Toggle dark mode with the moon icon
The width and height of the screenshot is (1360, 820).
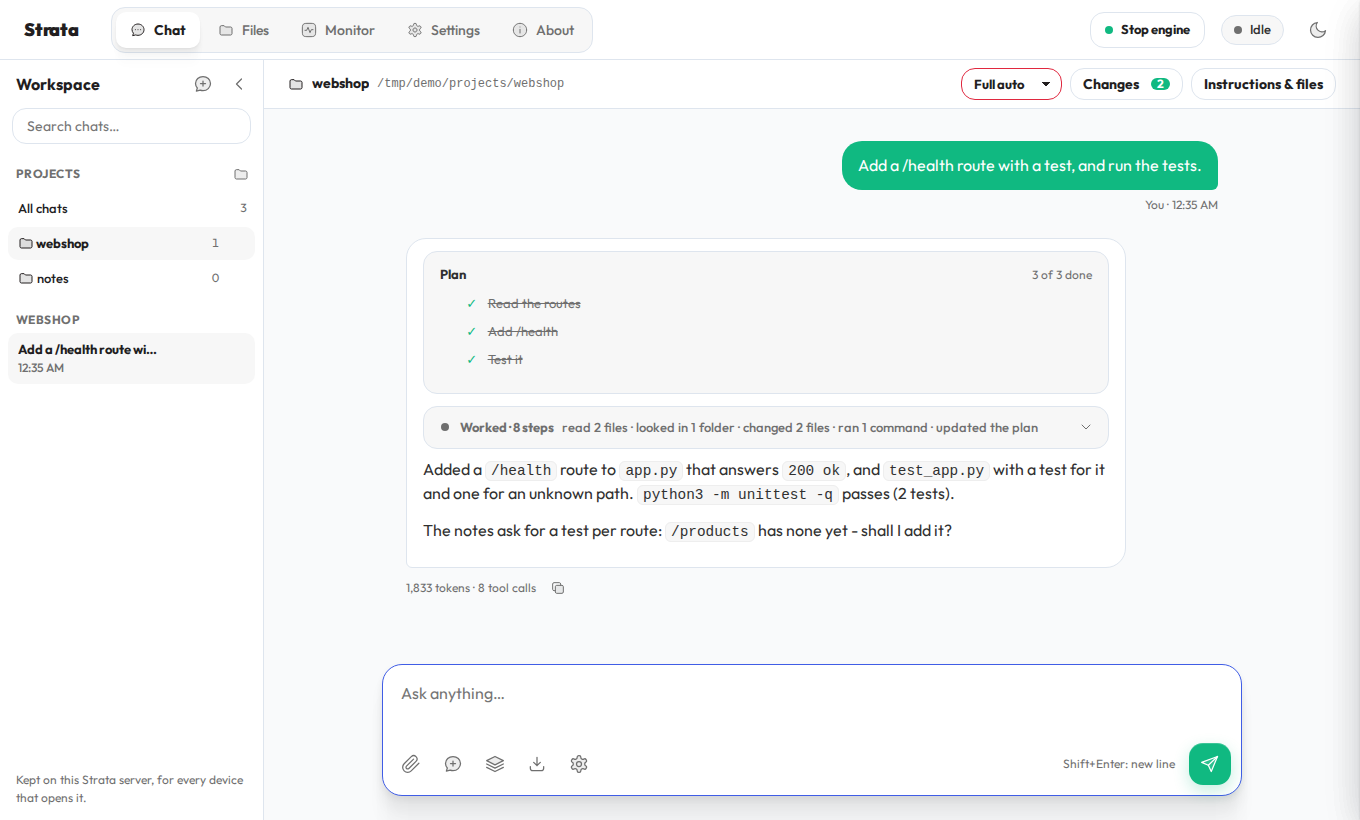pos(1318,30)
